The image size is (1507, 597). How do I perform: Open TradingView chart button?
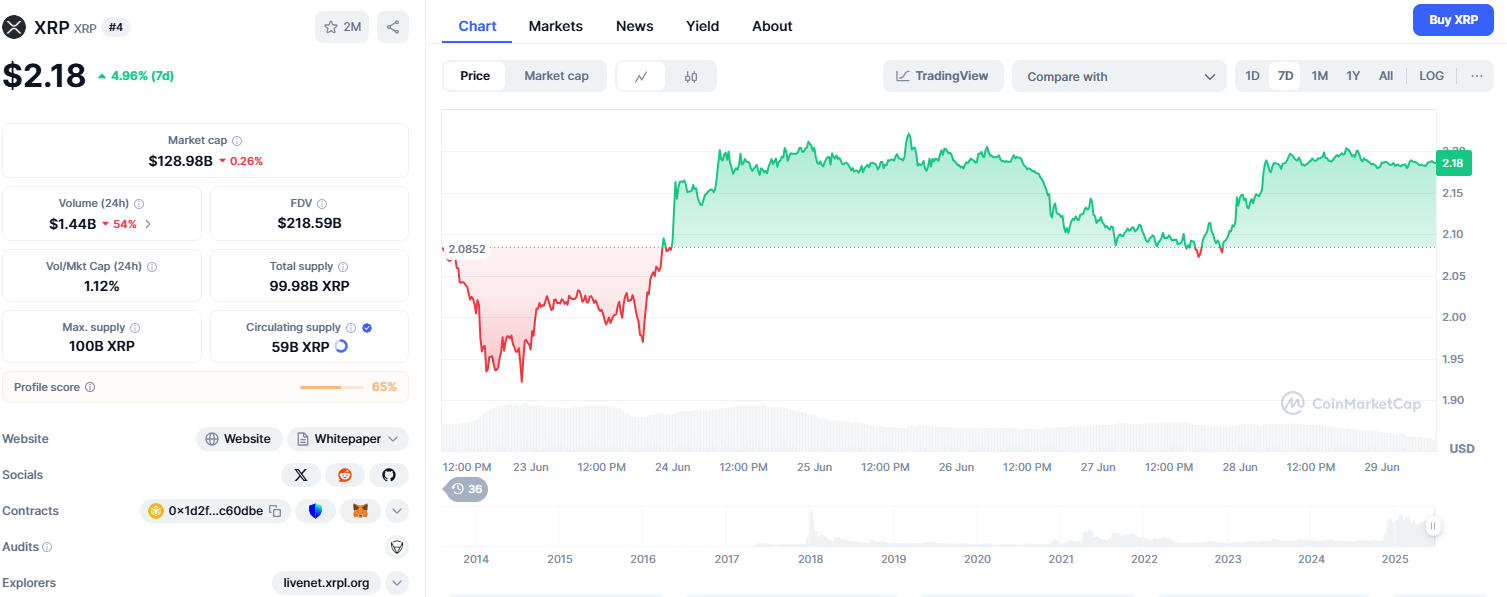pos(943,76)
